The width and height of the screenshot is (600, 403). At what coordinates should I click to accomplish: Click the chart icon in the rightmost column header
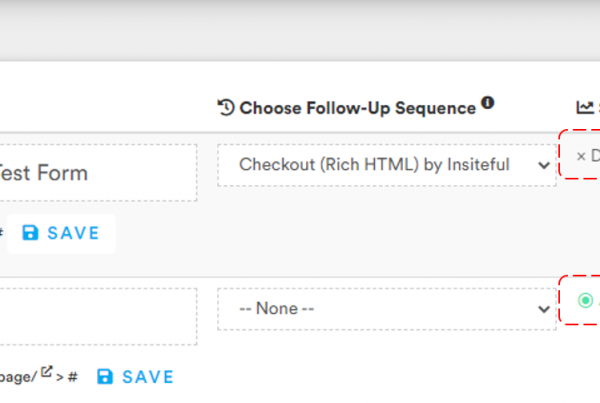(585, 107)
